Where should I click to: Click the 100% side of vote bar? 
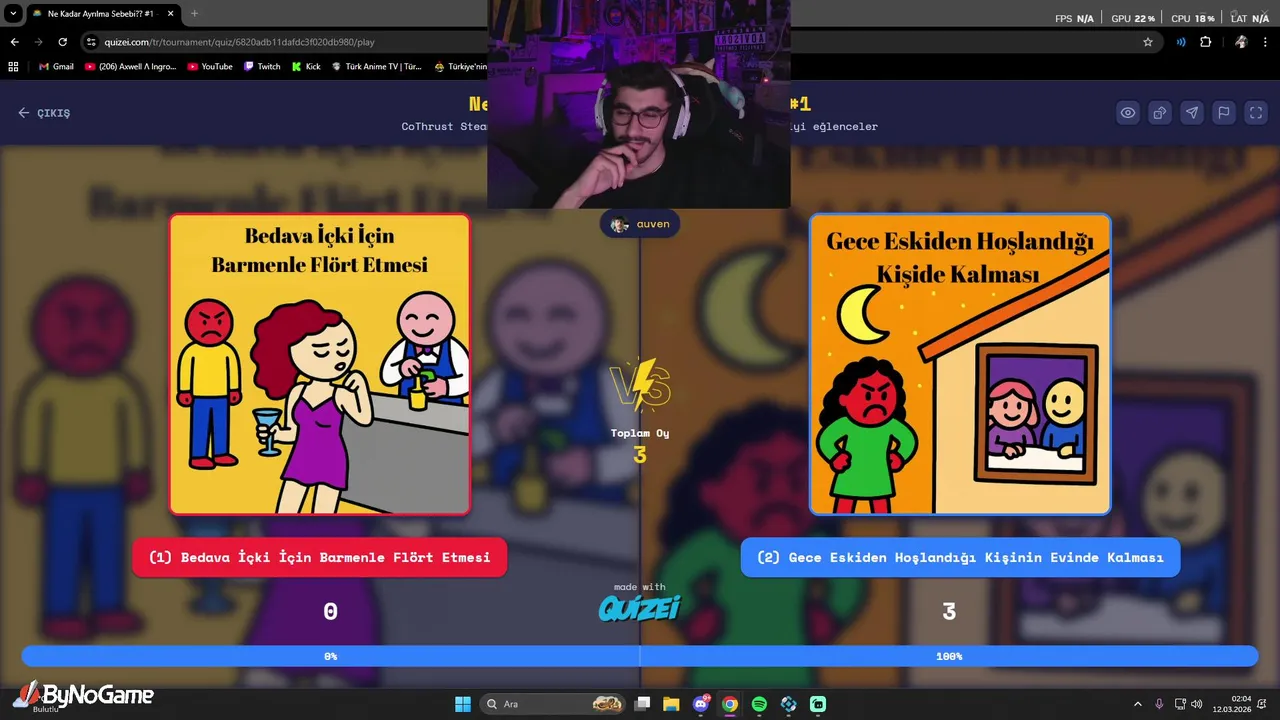949,656
